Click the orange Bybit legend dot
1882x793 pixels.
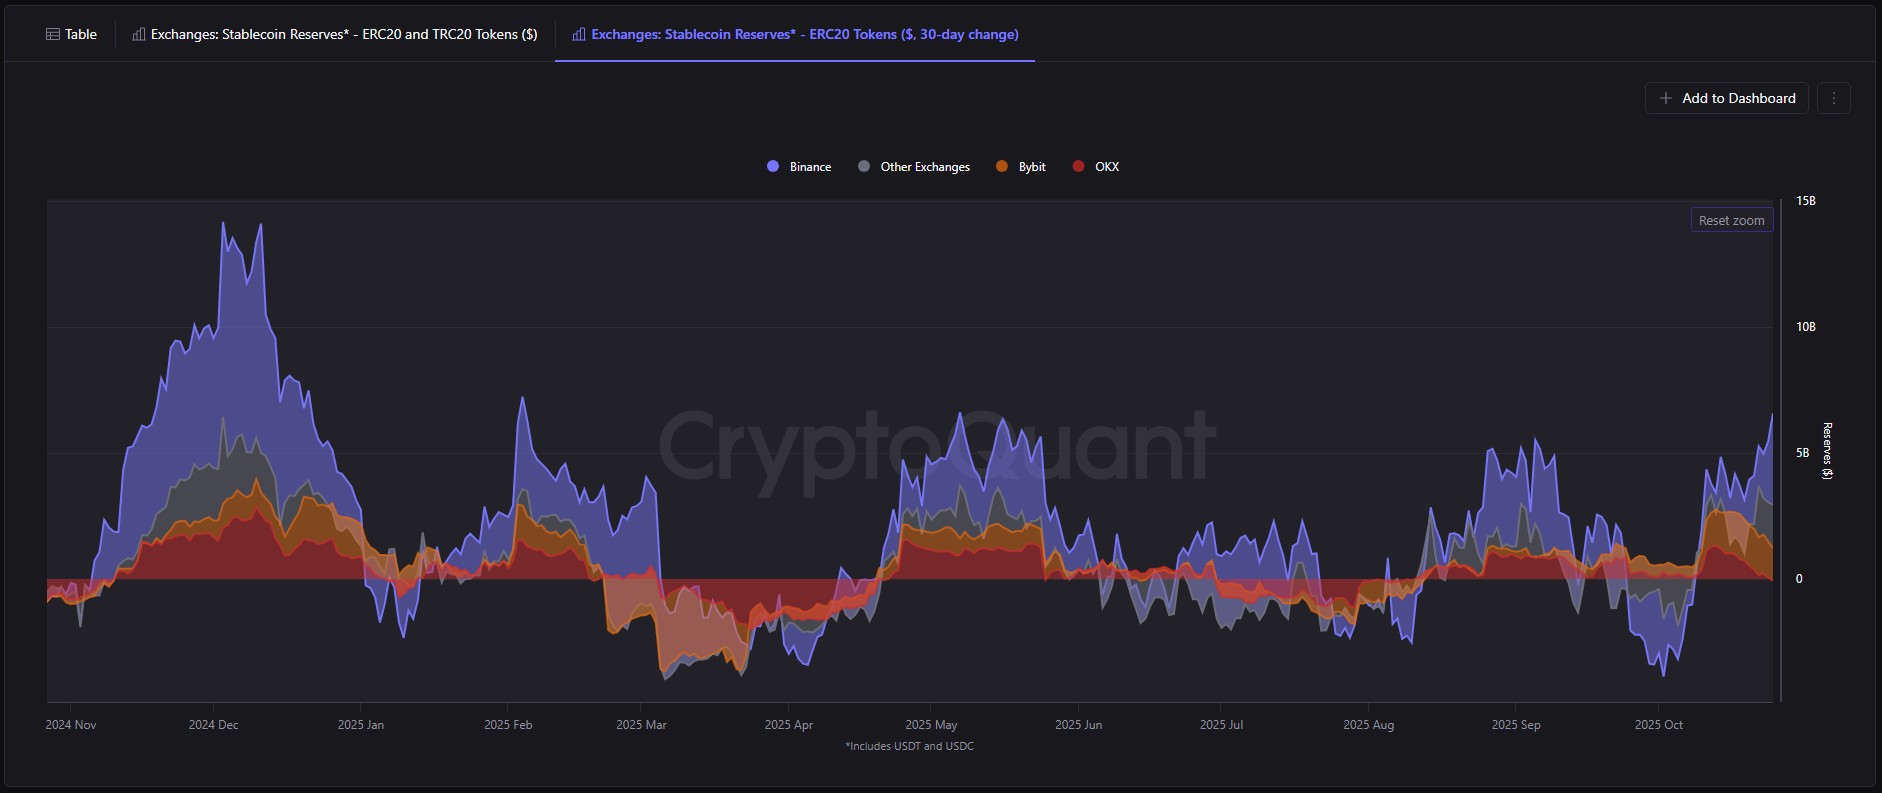[x=1002, y=167]
